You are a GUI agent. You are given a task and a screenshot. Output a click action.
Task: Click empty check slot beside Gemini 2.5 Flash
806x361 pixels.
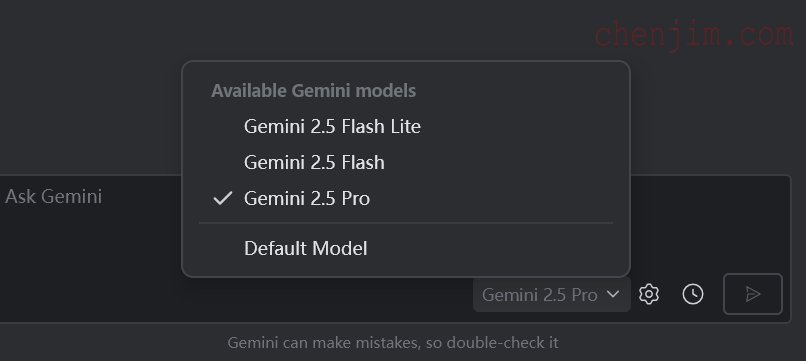point(223,163)
